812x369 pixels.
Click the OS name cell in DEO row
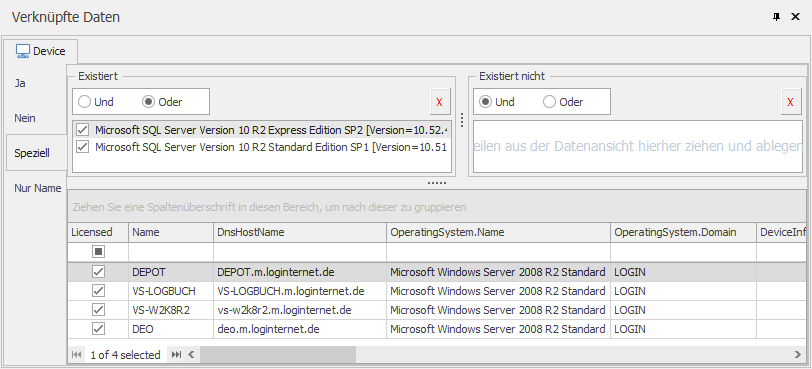[x=499, y=329]
